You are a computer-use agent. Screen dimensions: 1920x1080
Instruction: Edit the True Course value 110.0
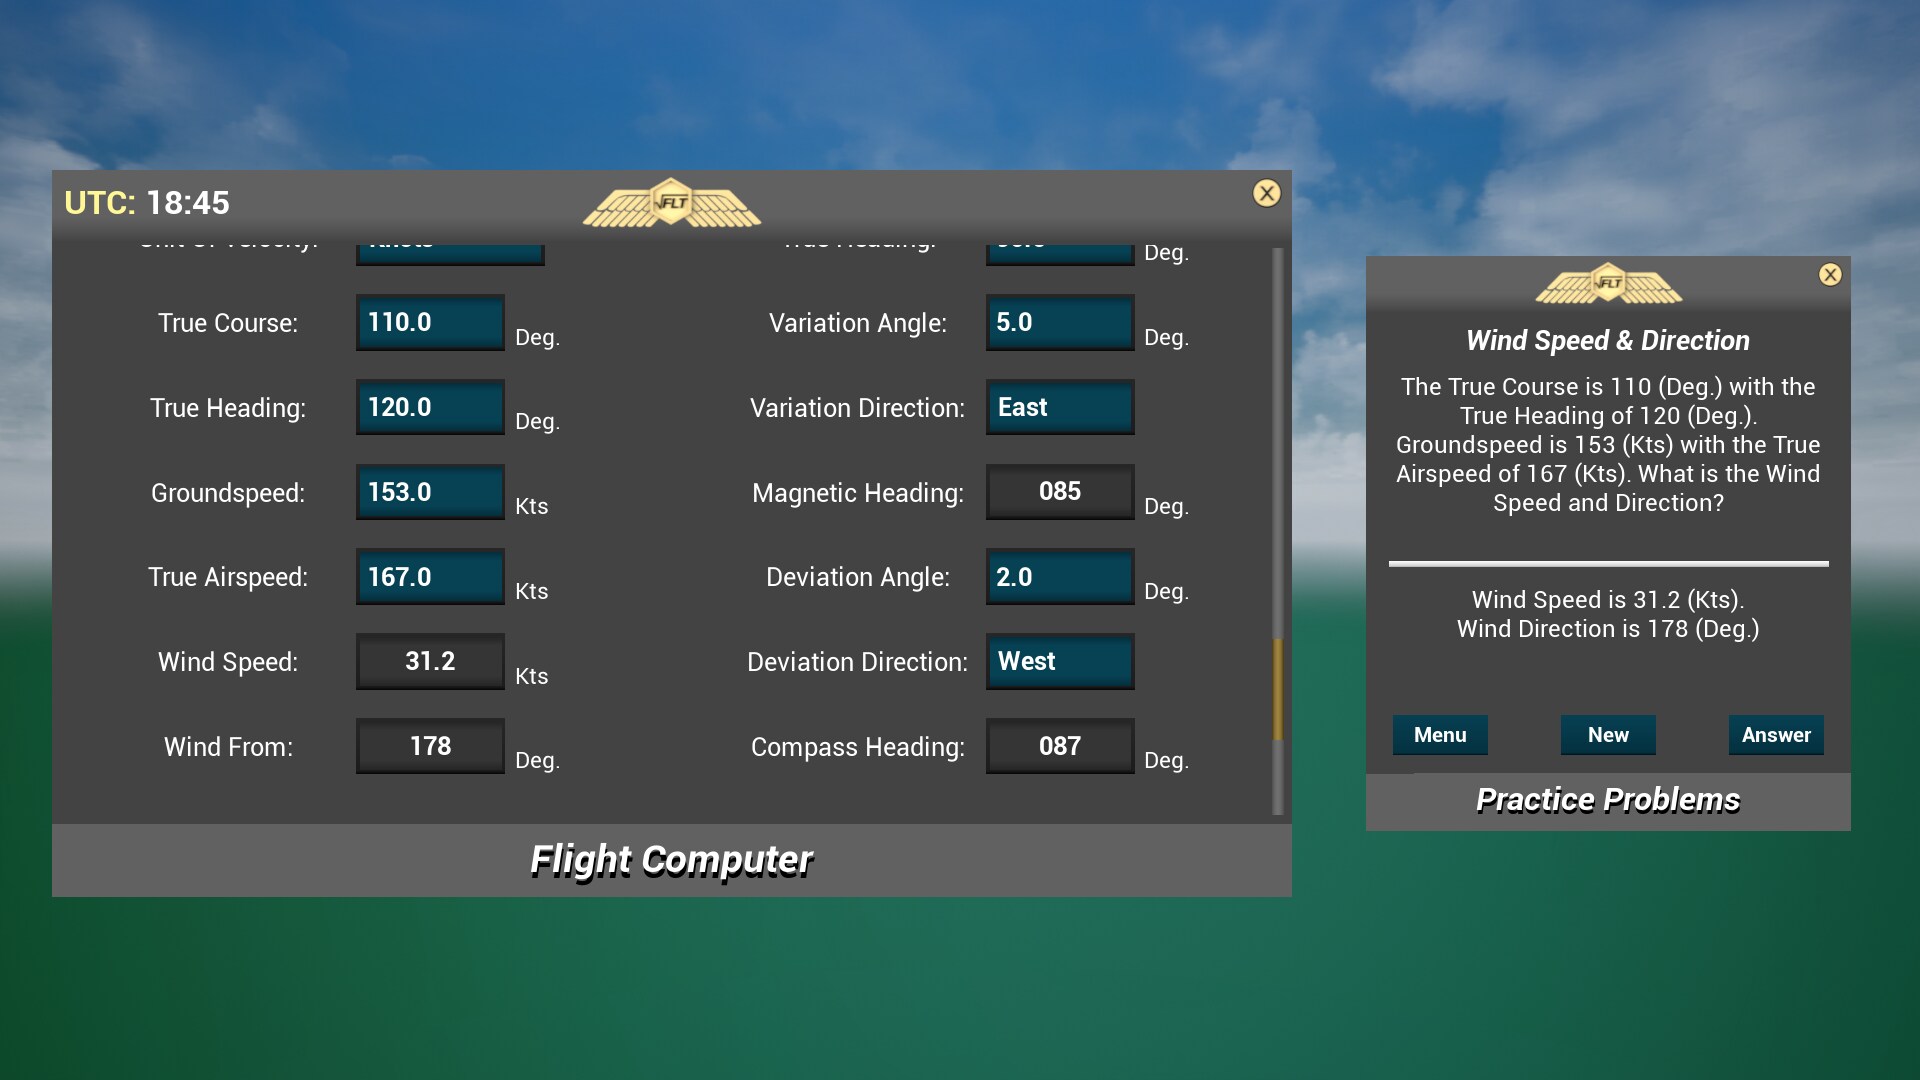click(429, 322)
